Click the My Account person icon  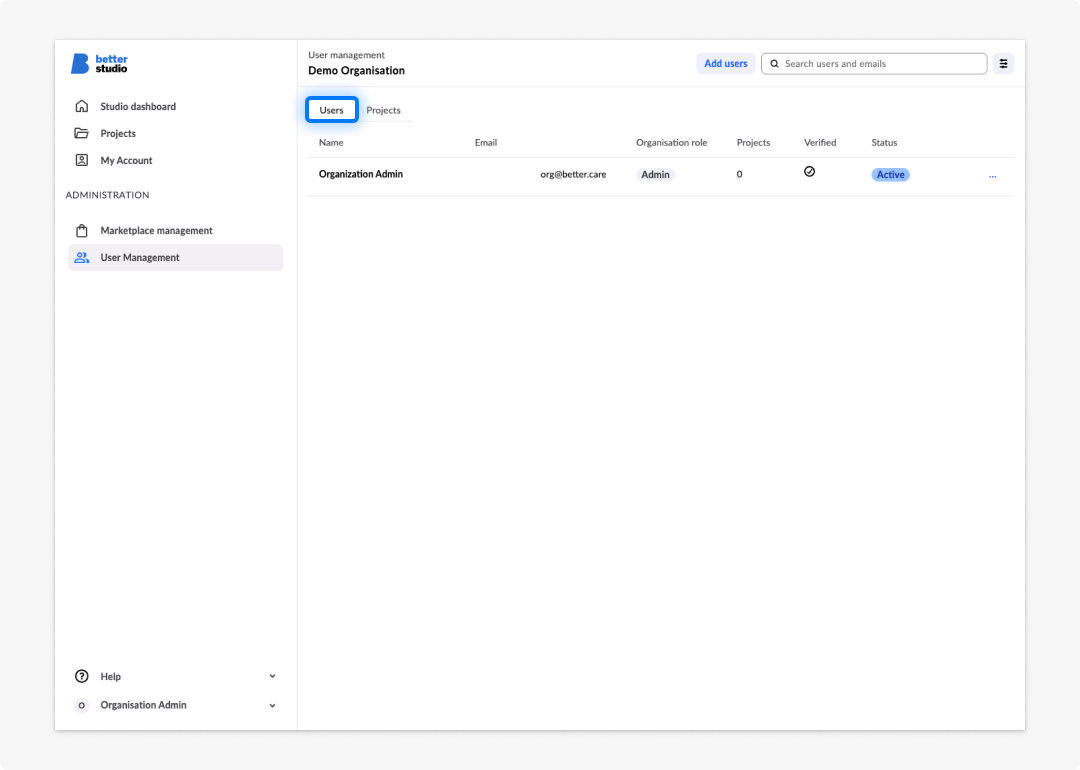click(x=82, y=160)
